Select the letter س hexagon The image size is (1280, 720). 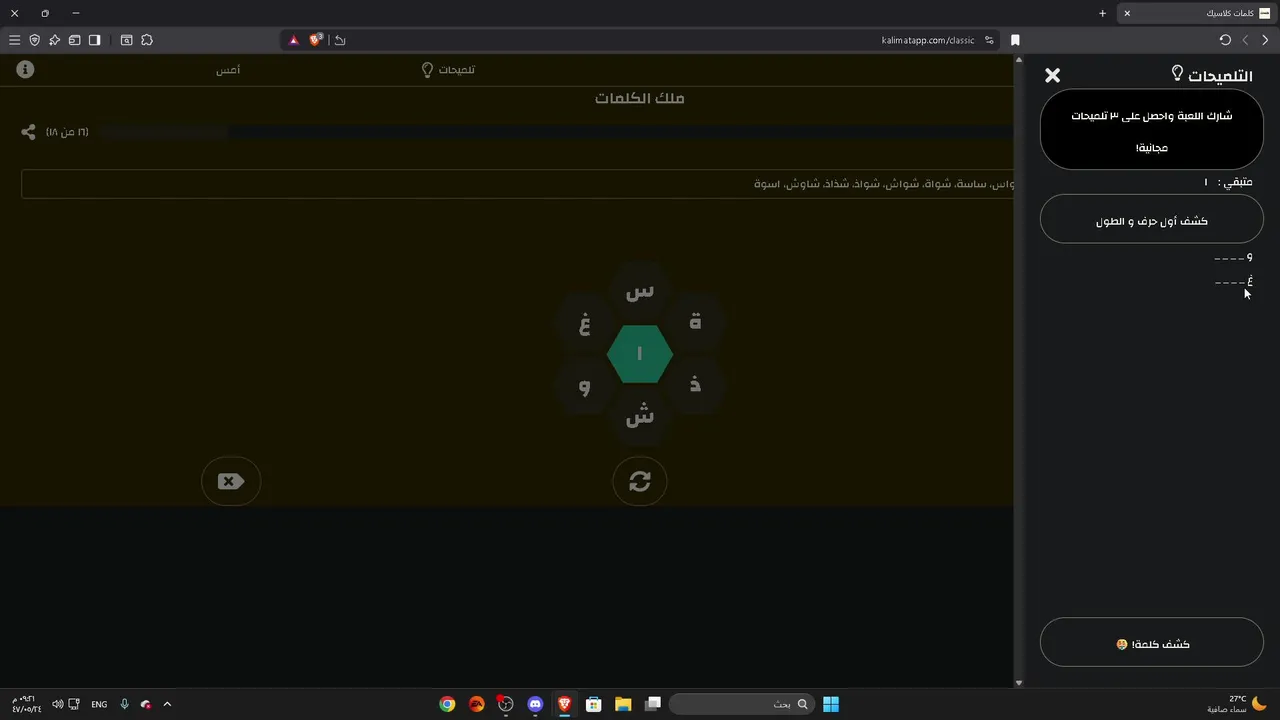point(640,291)
